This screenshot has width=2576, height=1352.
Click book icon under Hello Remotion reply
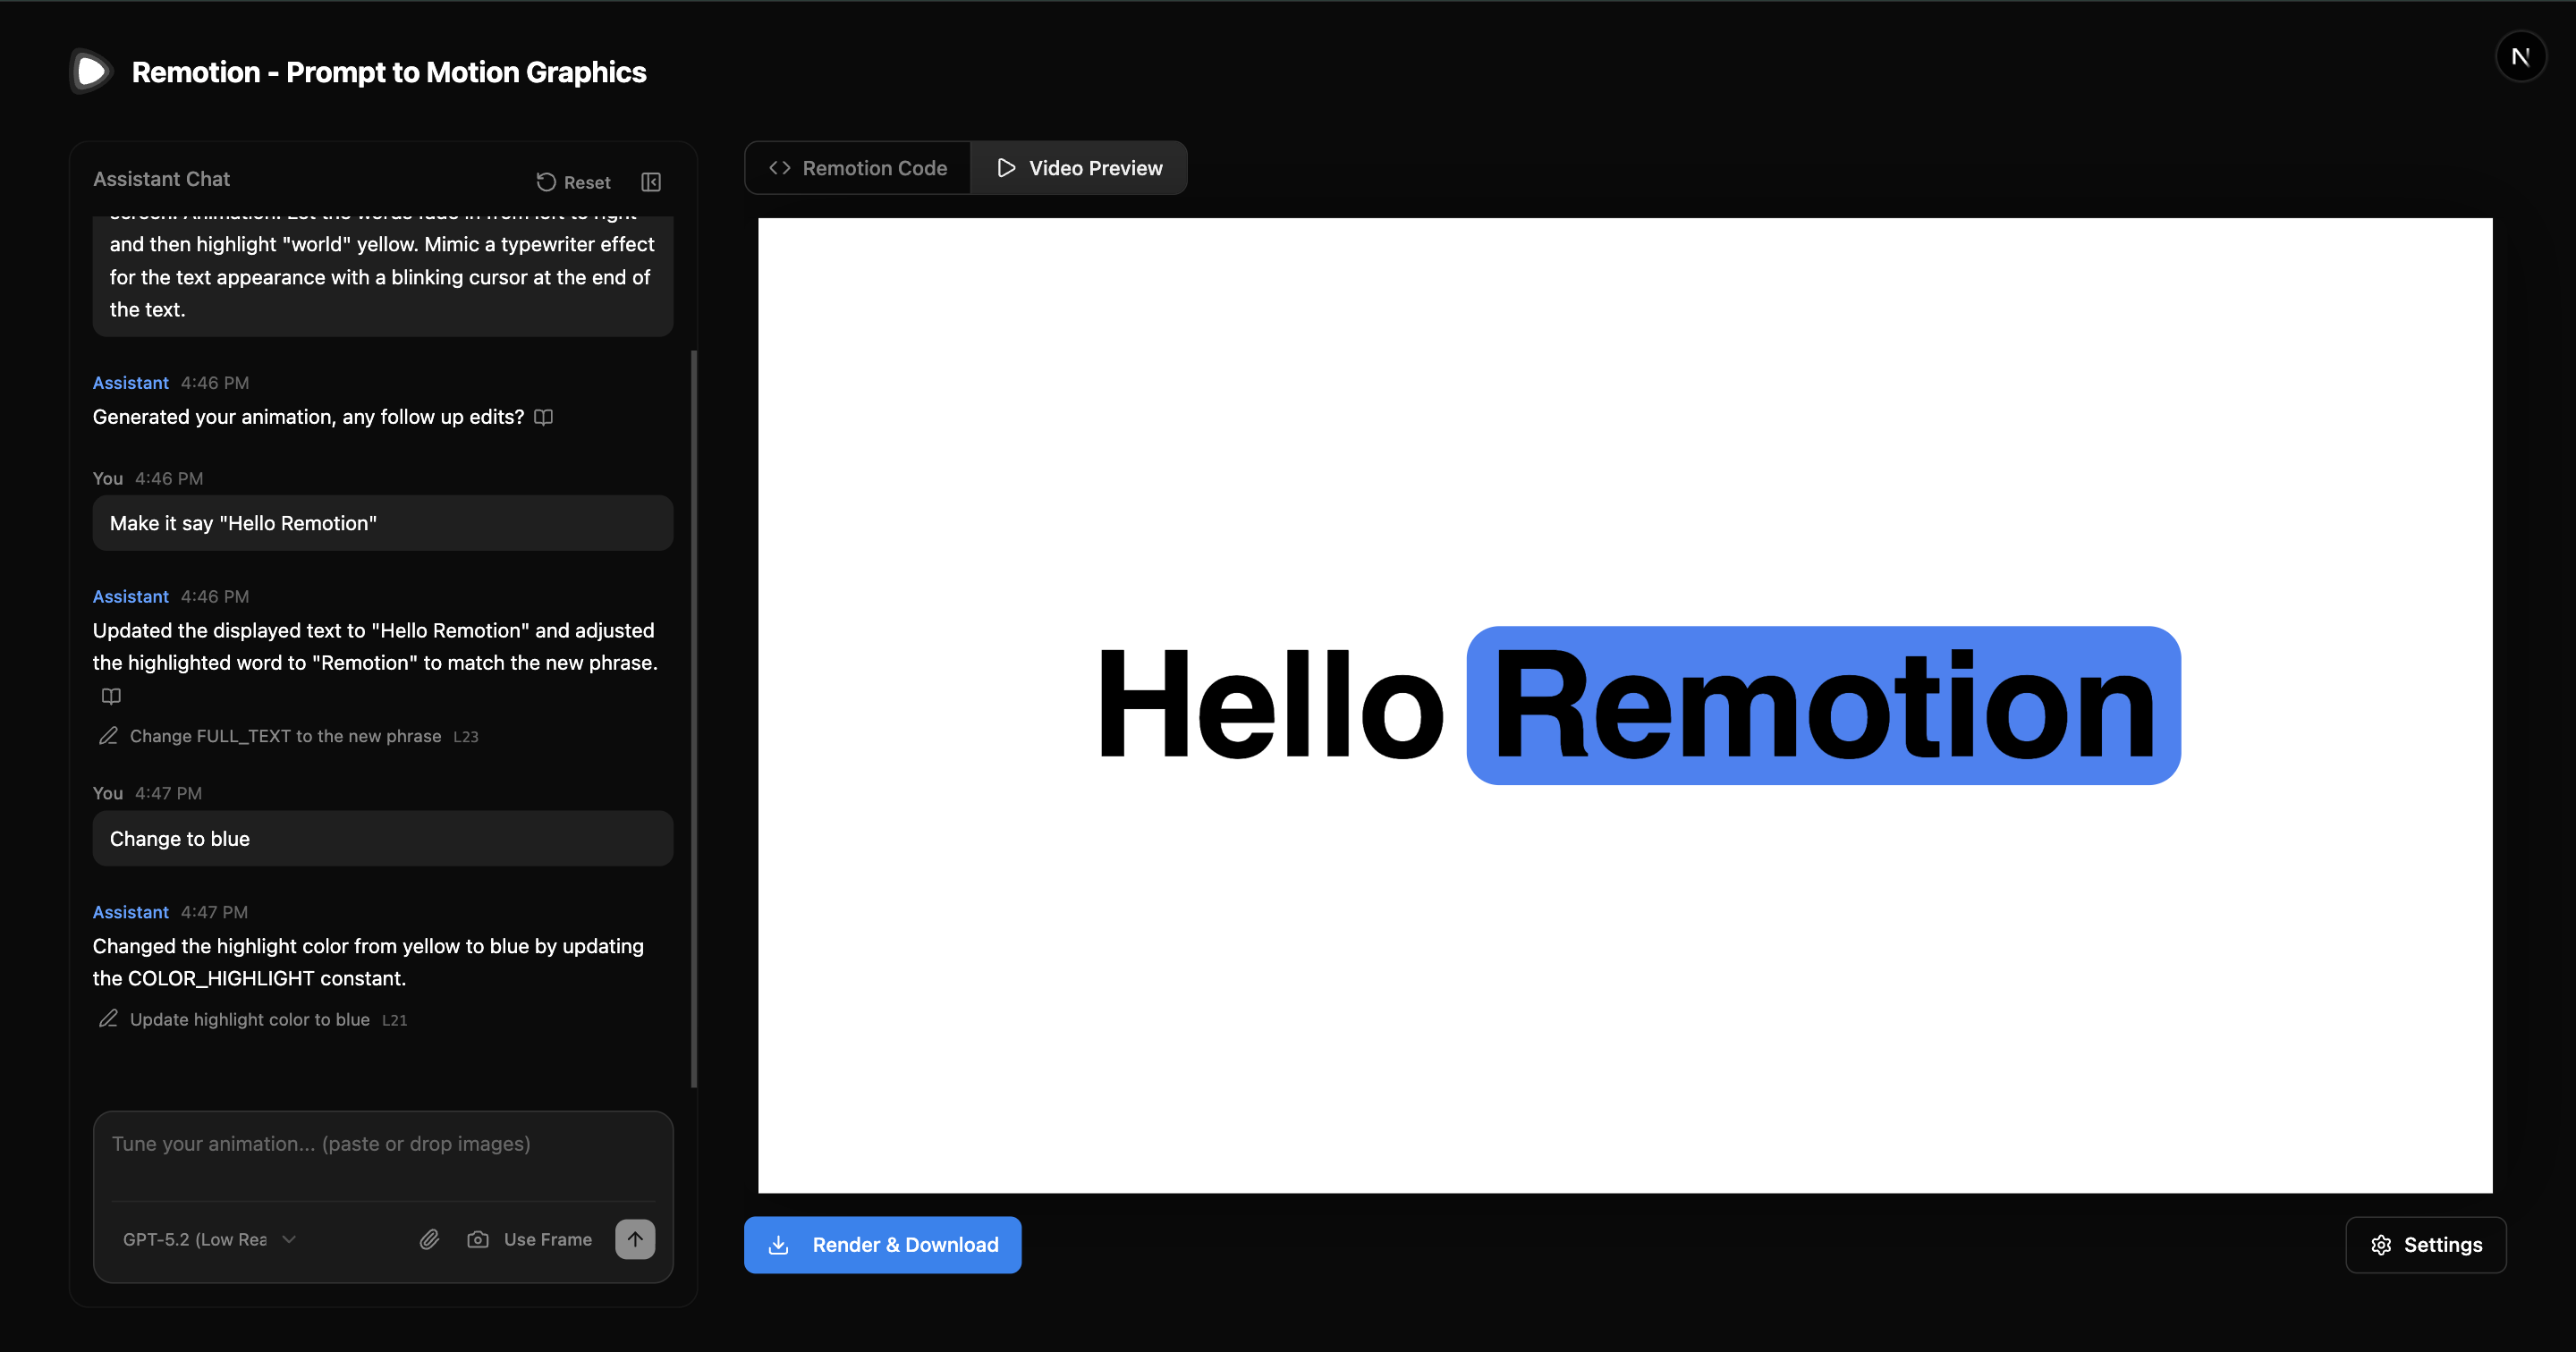[x=111, y=696]
